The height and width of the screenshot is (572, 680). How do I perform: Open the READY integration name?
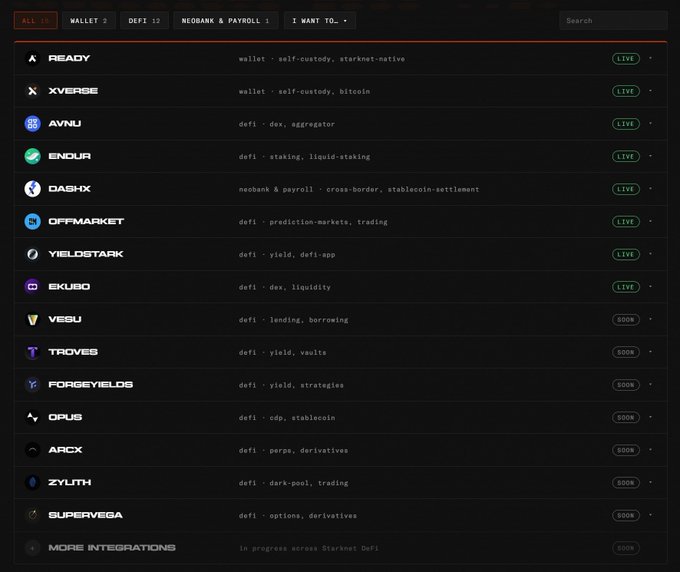tap(69, 58)
